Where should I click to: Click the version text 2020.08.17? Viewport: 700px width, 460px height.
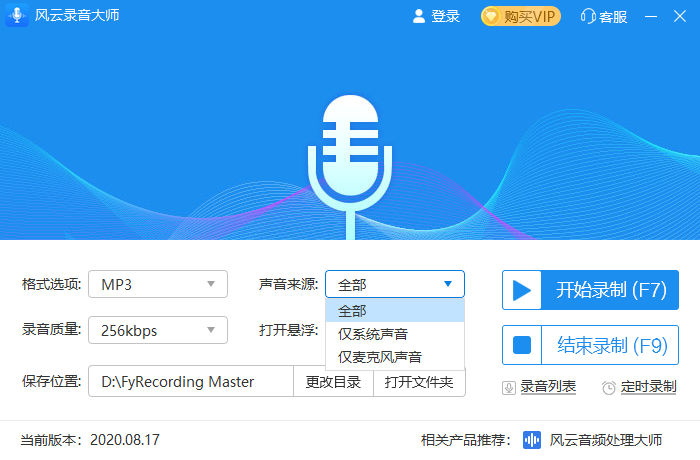pos(125,440)
